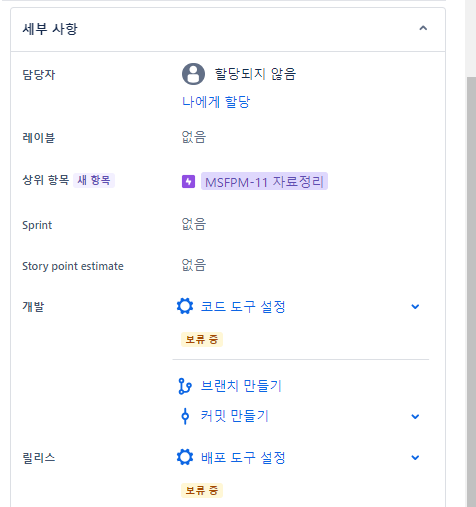Click the 보류 중 badge under 개발
This screenshot has height=507, width=476.
coord(202,340)
